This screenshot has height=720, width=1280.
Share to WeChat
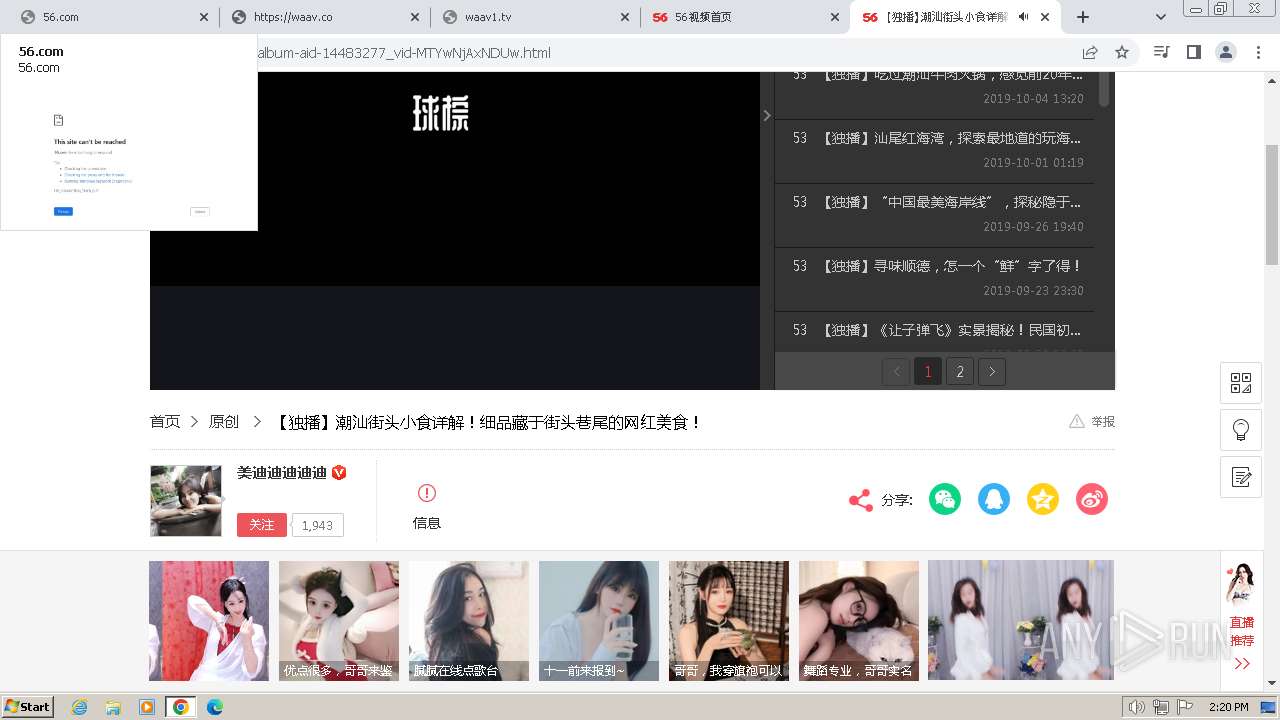pyautogui.click(x=945, y=499)
